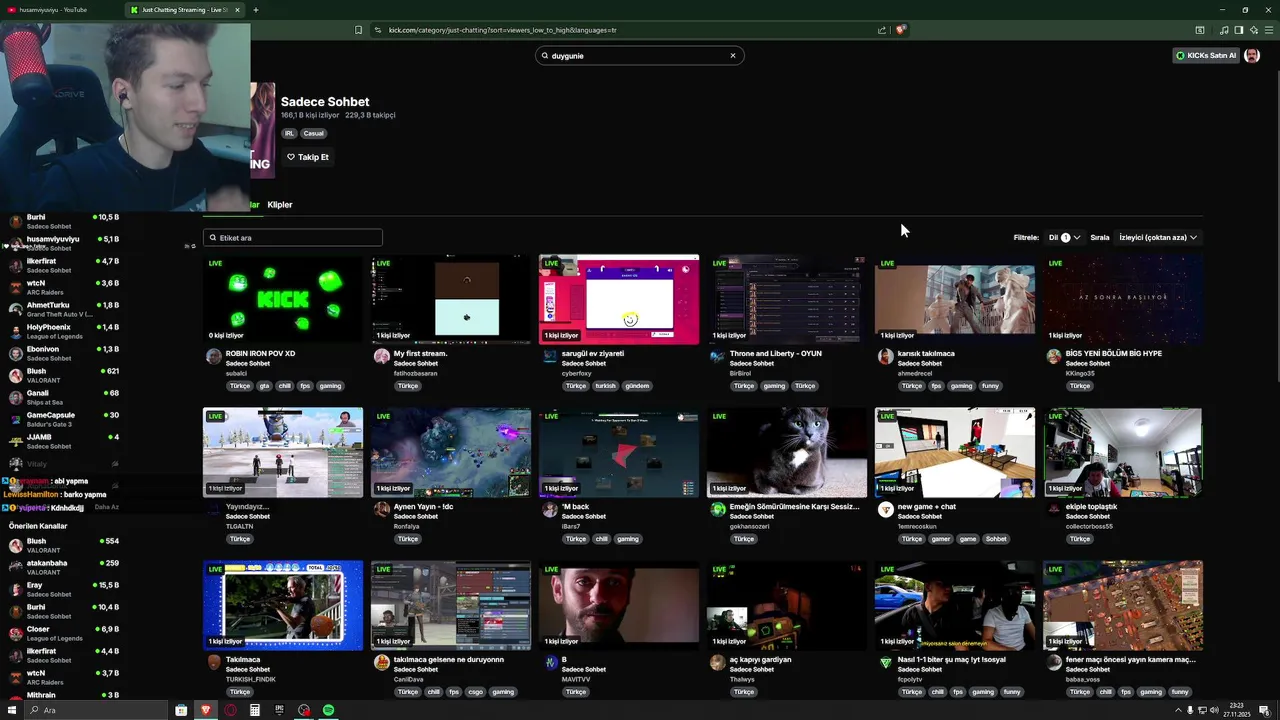Open aç kapıyı gardiyan stream thumbnail
Image resolution: width=1280 pixels, height=720 pixels.
tap(787, 605)
